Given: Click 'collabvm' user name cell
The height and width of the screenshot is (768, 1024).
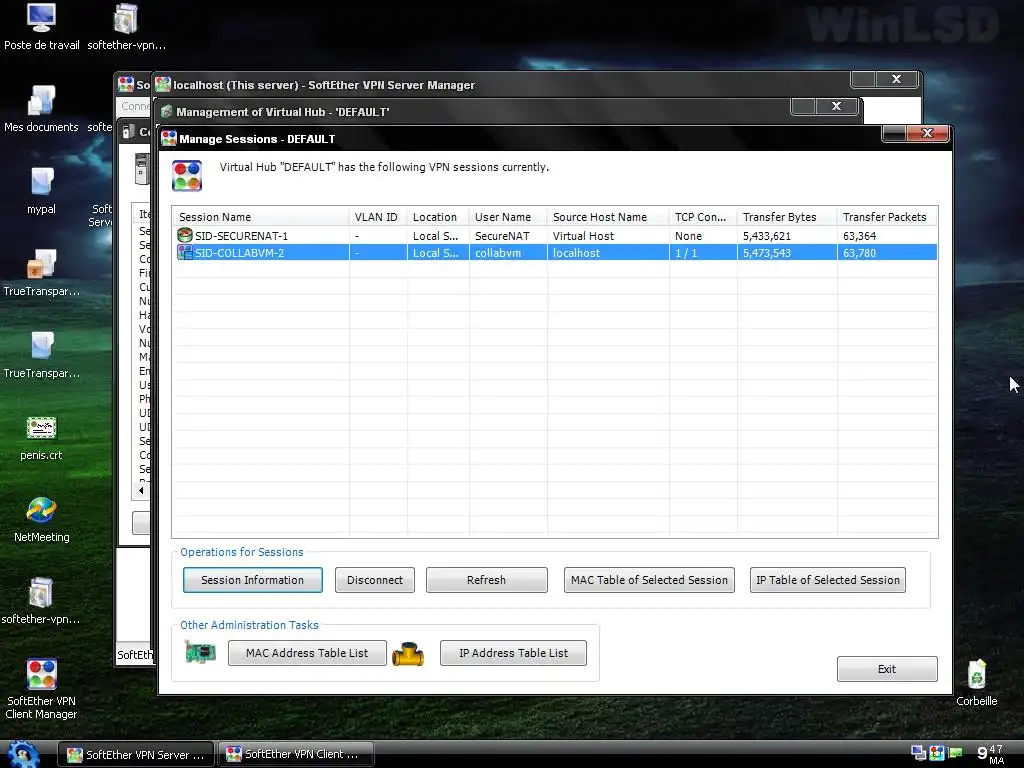Looking at the screenshot, I should click(498, 253).
